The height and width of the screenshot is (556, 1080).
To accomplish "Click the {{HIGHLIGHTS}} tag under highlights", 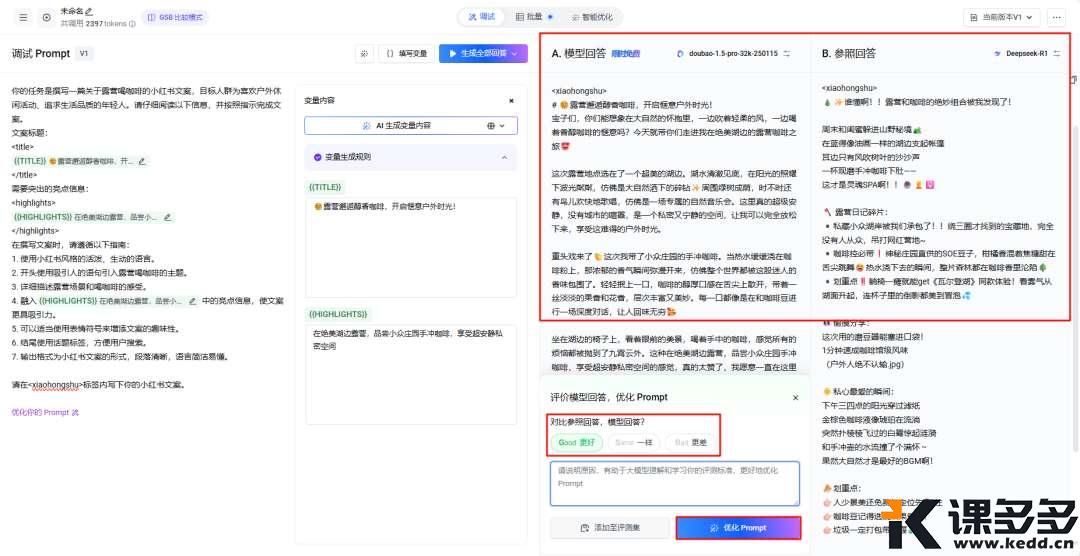I will click(x=42, y=217).
